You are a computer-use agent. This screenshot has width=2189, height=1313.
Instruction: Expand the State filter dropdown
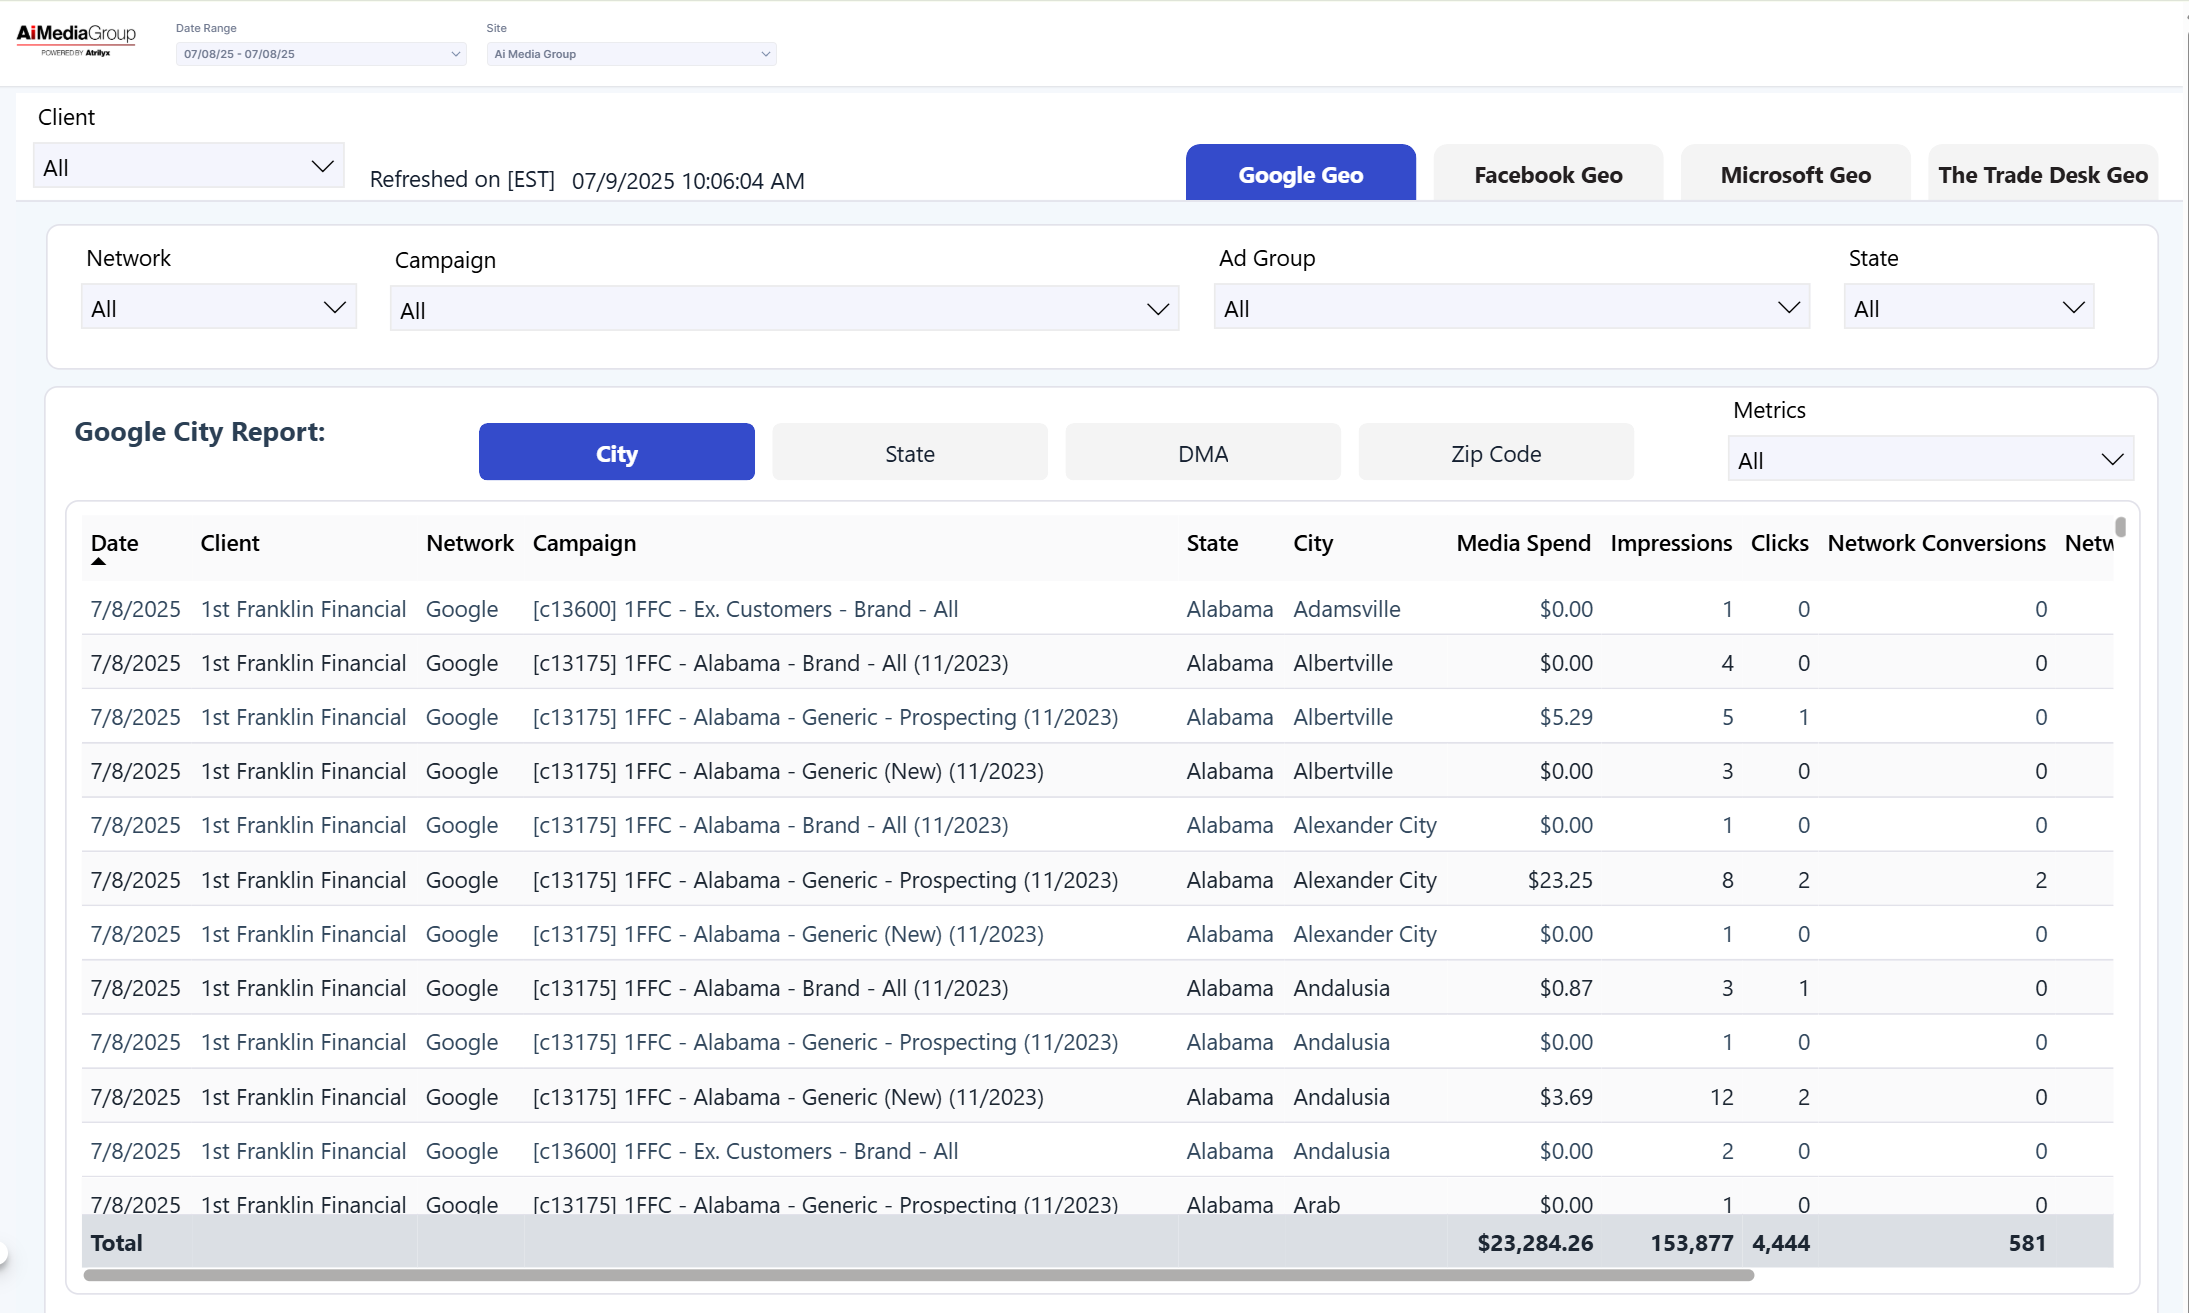(x=1968, y=308)
